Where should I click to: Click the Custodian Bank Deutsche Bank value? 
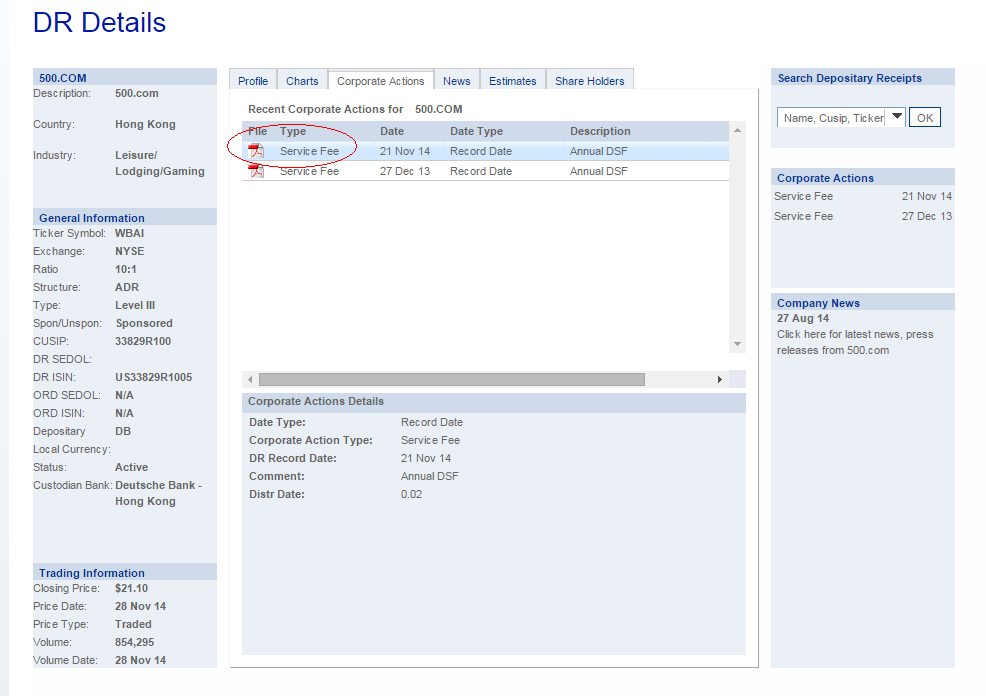(158, 494)
